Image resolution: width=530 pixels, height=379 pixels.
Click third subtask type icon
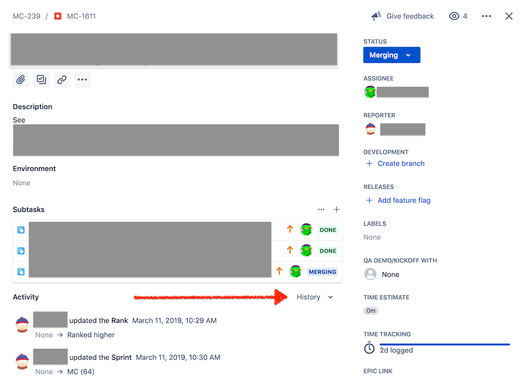click(21, 272)
